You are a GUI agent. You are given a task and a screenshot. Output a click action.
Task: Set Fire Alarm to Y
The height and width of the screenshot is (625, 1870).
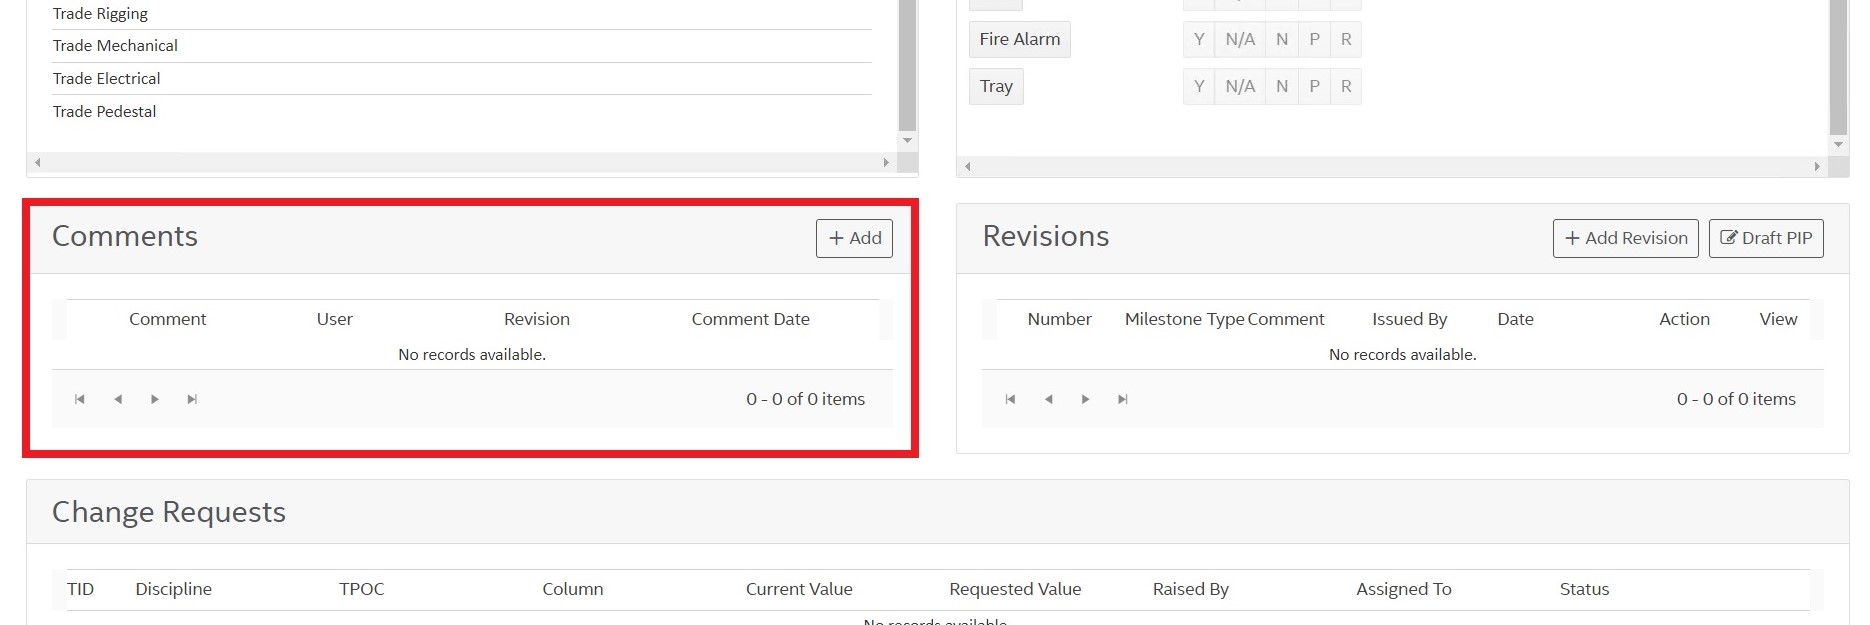click(1199, 39)
